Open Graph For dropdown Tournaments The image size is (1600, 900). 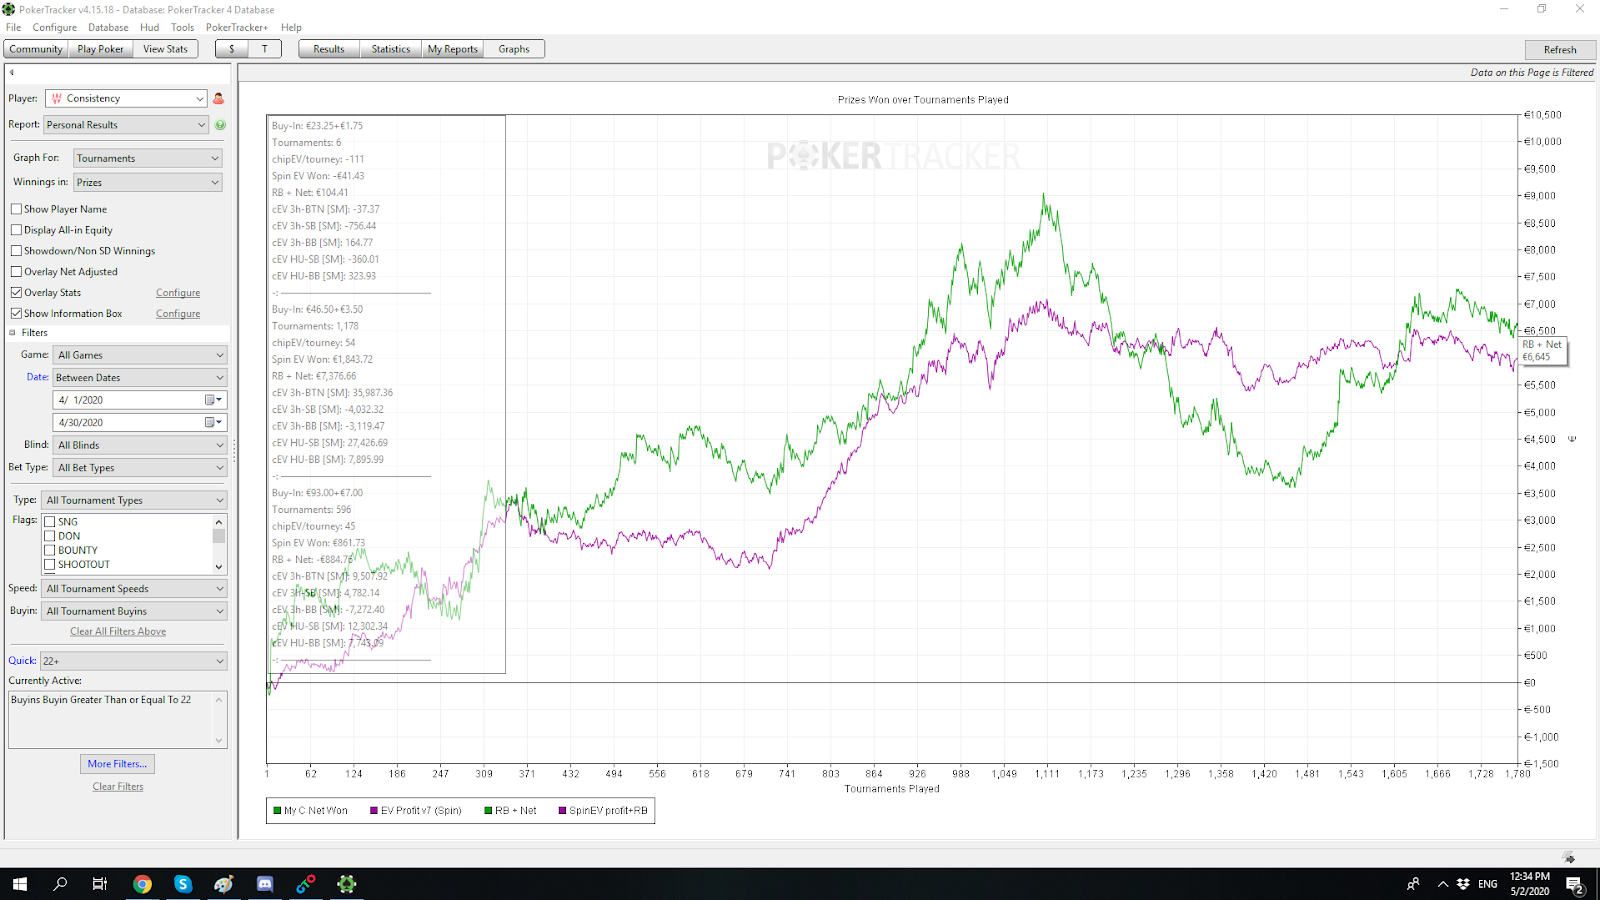[148, 158]
